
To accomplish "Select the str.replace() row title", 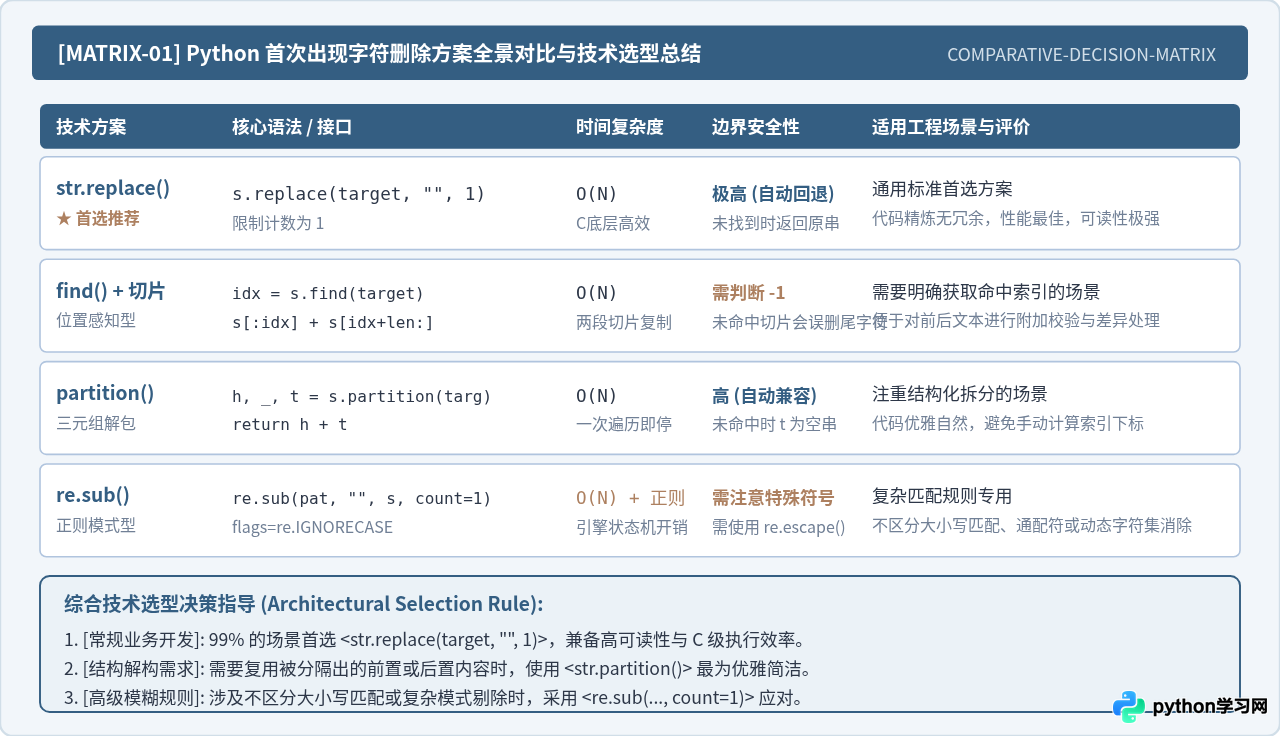I will (113, 188).
